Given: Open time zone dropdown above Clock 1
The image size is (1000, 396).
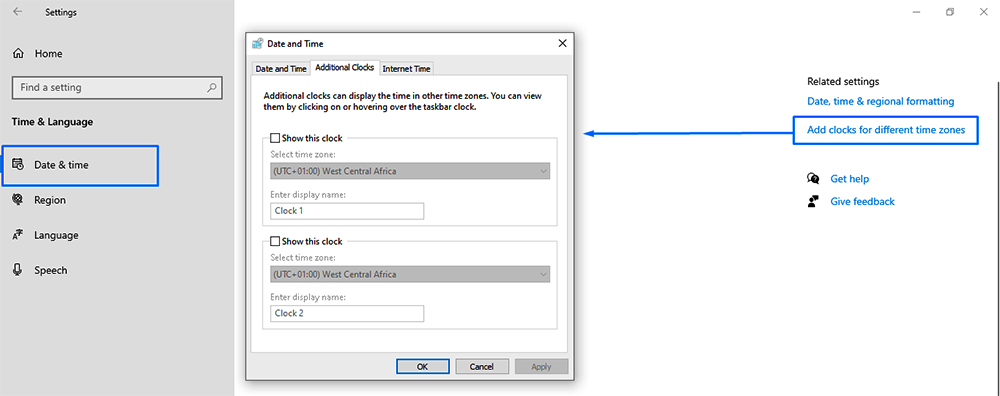Looking at the screenshot, I should pyautogui.click(x=410, y=171).
